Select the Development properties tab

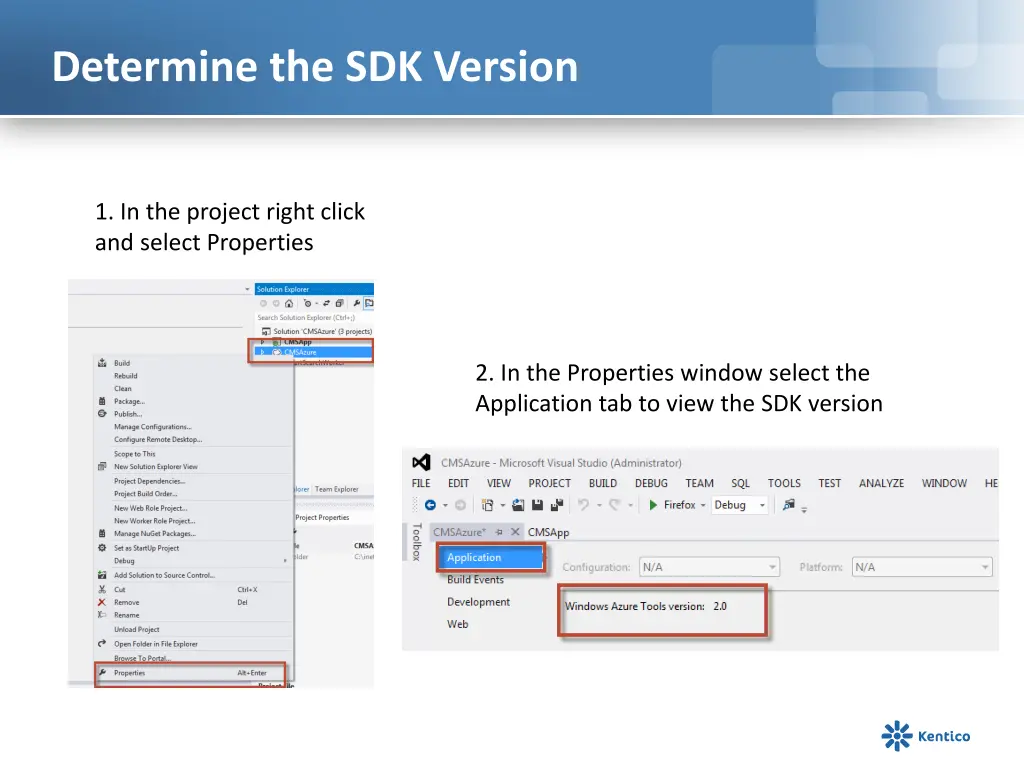[478, 601]
